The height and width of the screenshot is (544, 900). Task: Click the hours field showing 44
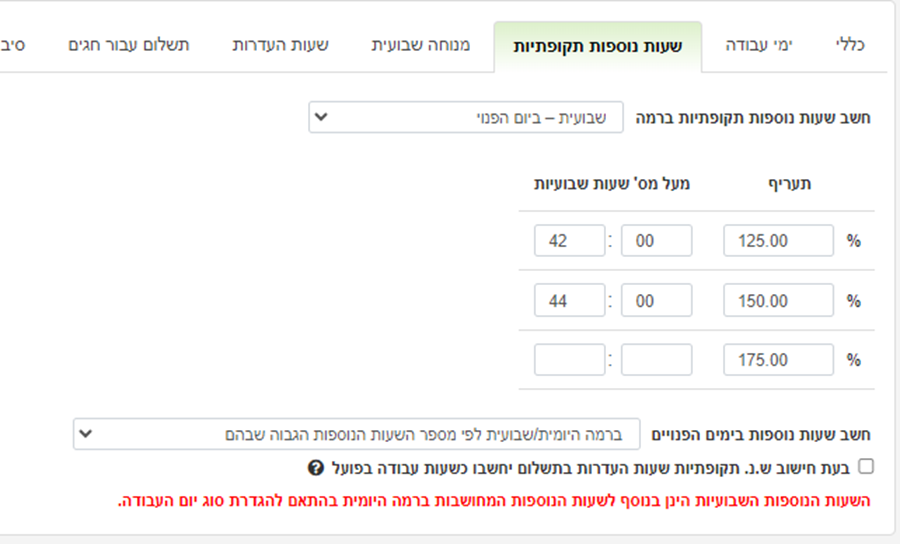pyautogui.click(x=569, y=300)
